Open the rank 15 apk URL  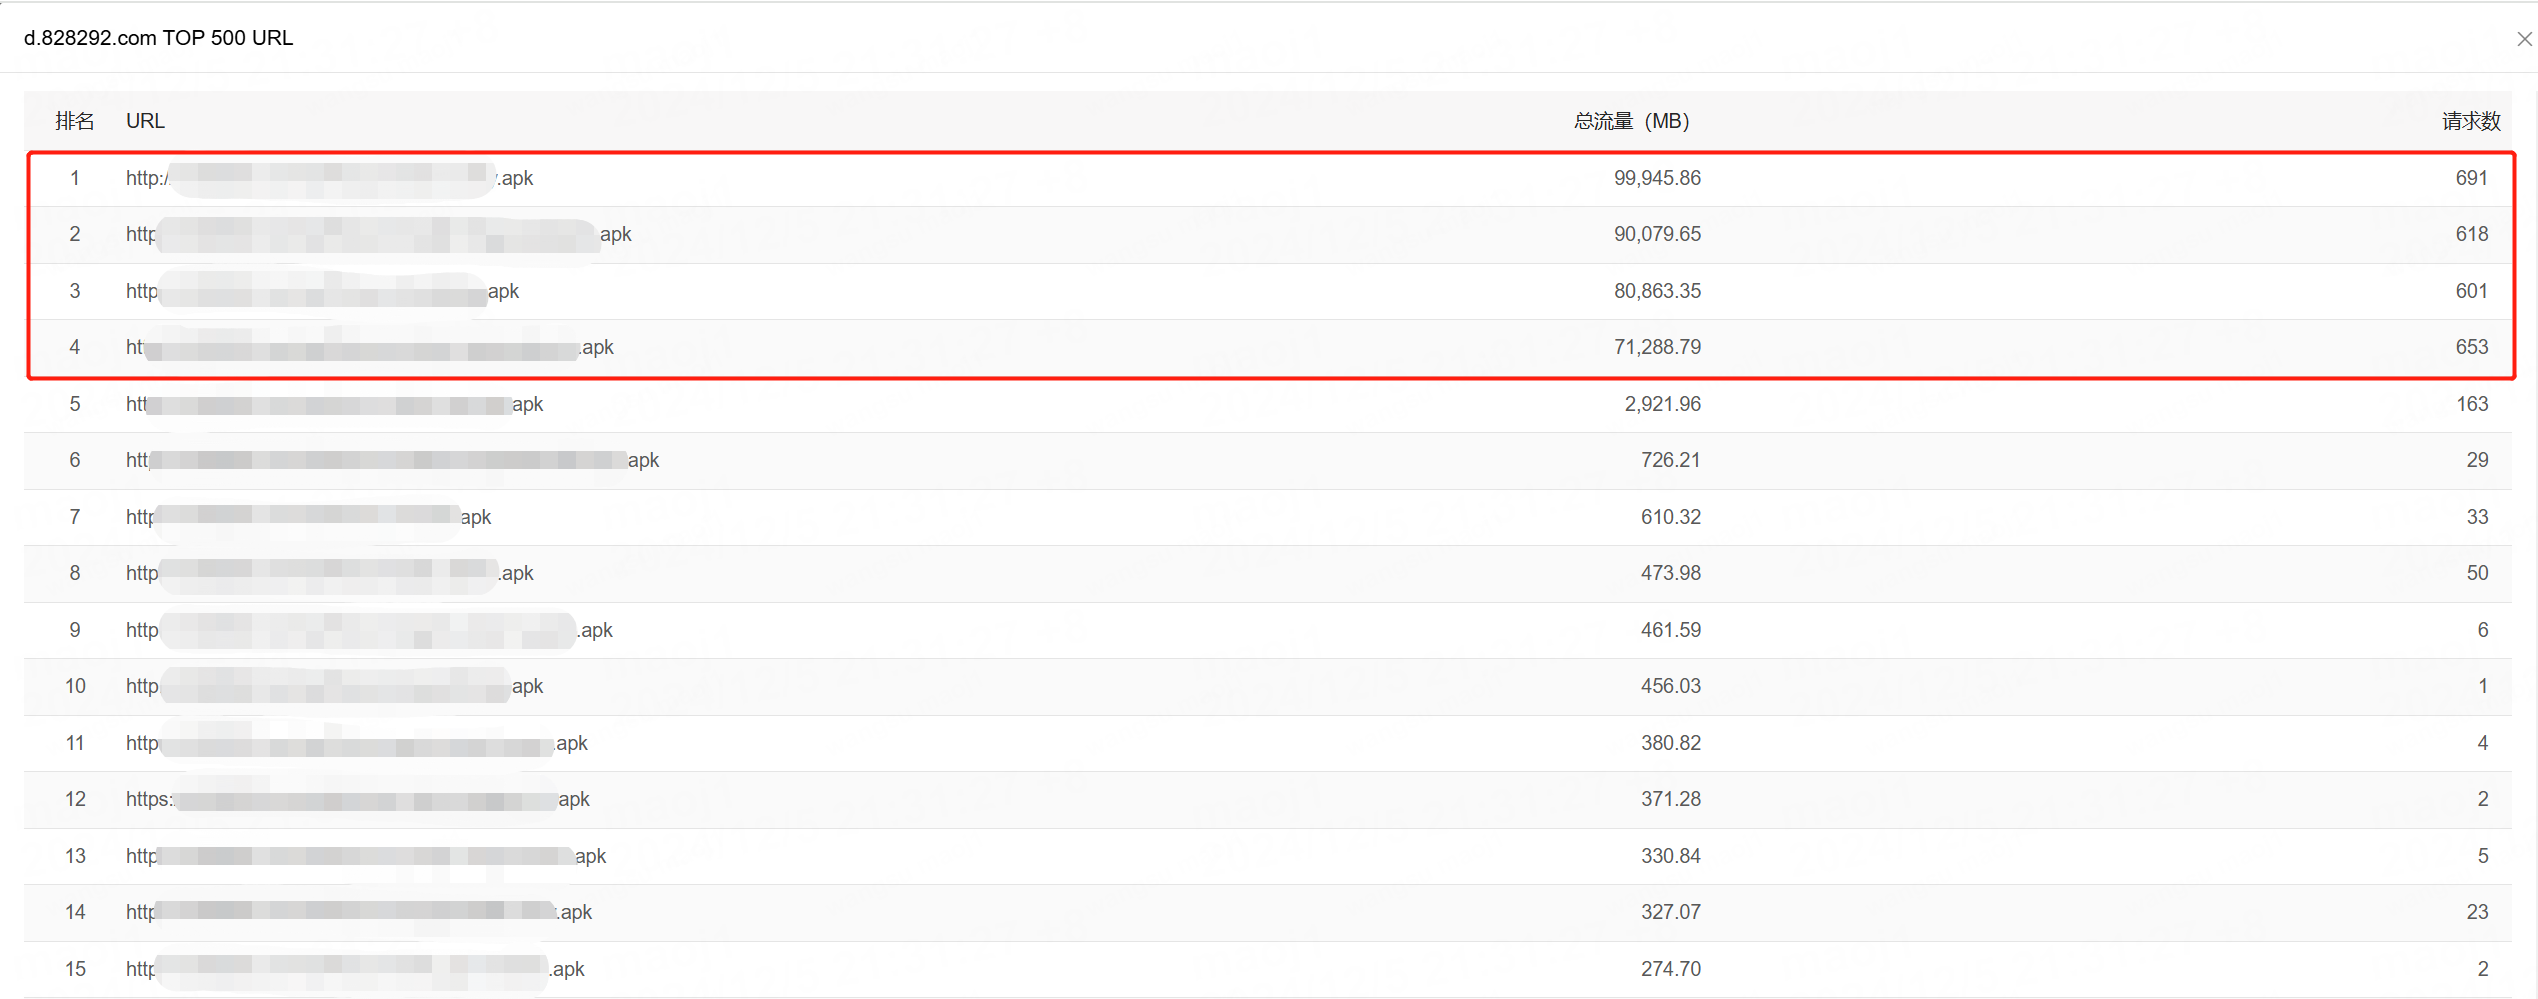(x=355, y=969)
